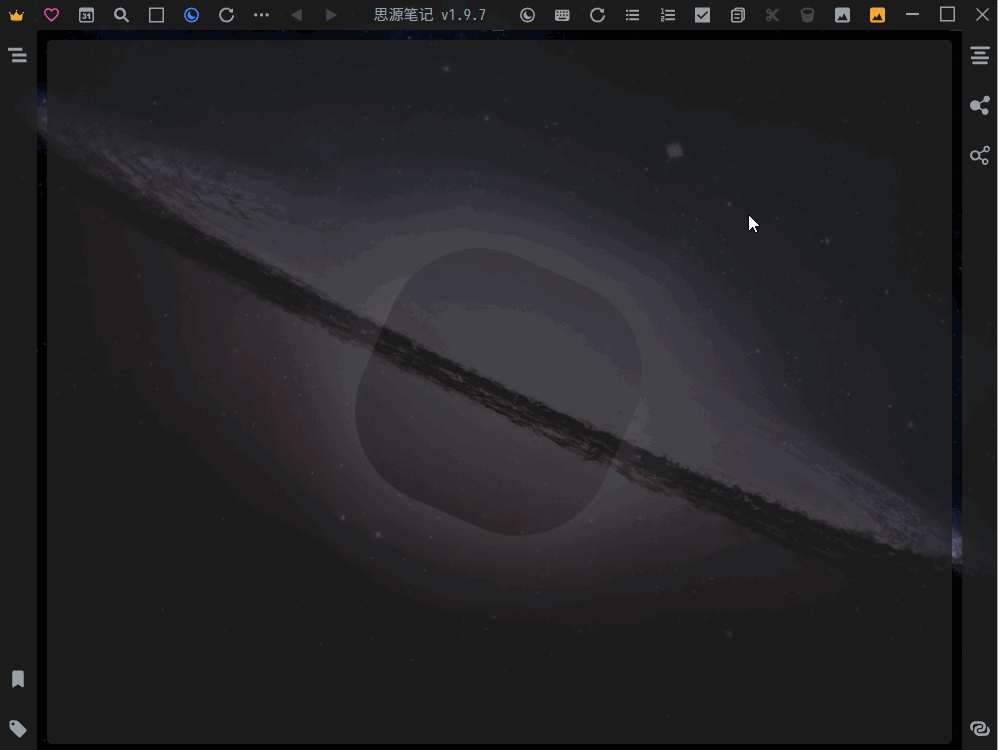This screenshot has height=750, width=998.
Task: Click the checkbox task list icon
Action: pyautogui.click(x=702, y=15)
